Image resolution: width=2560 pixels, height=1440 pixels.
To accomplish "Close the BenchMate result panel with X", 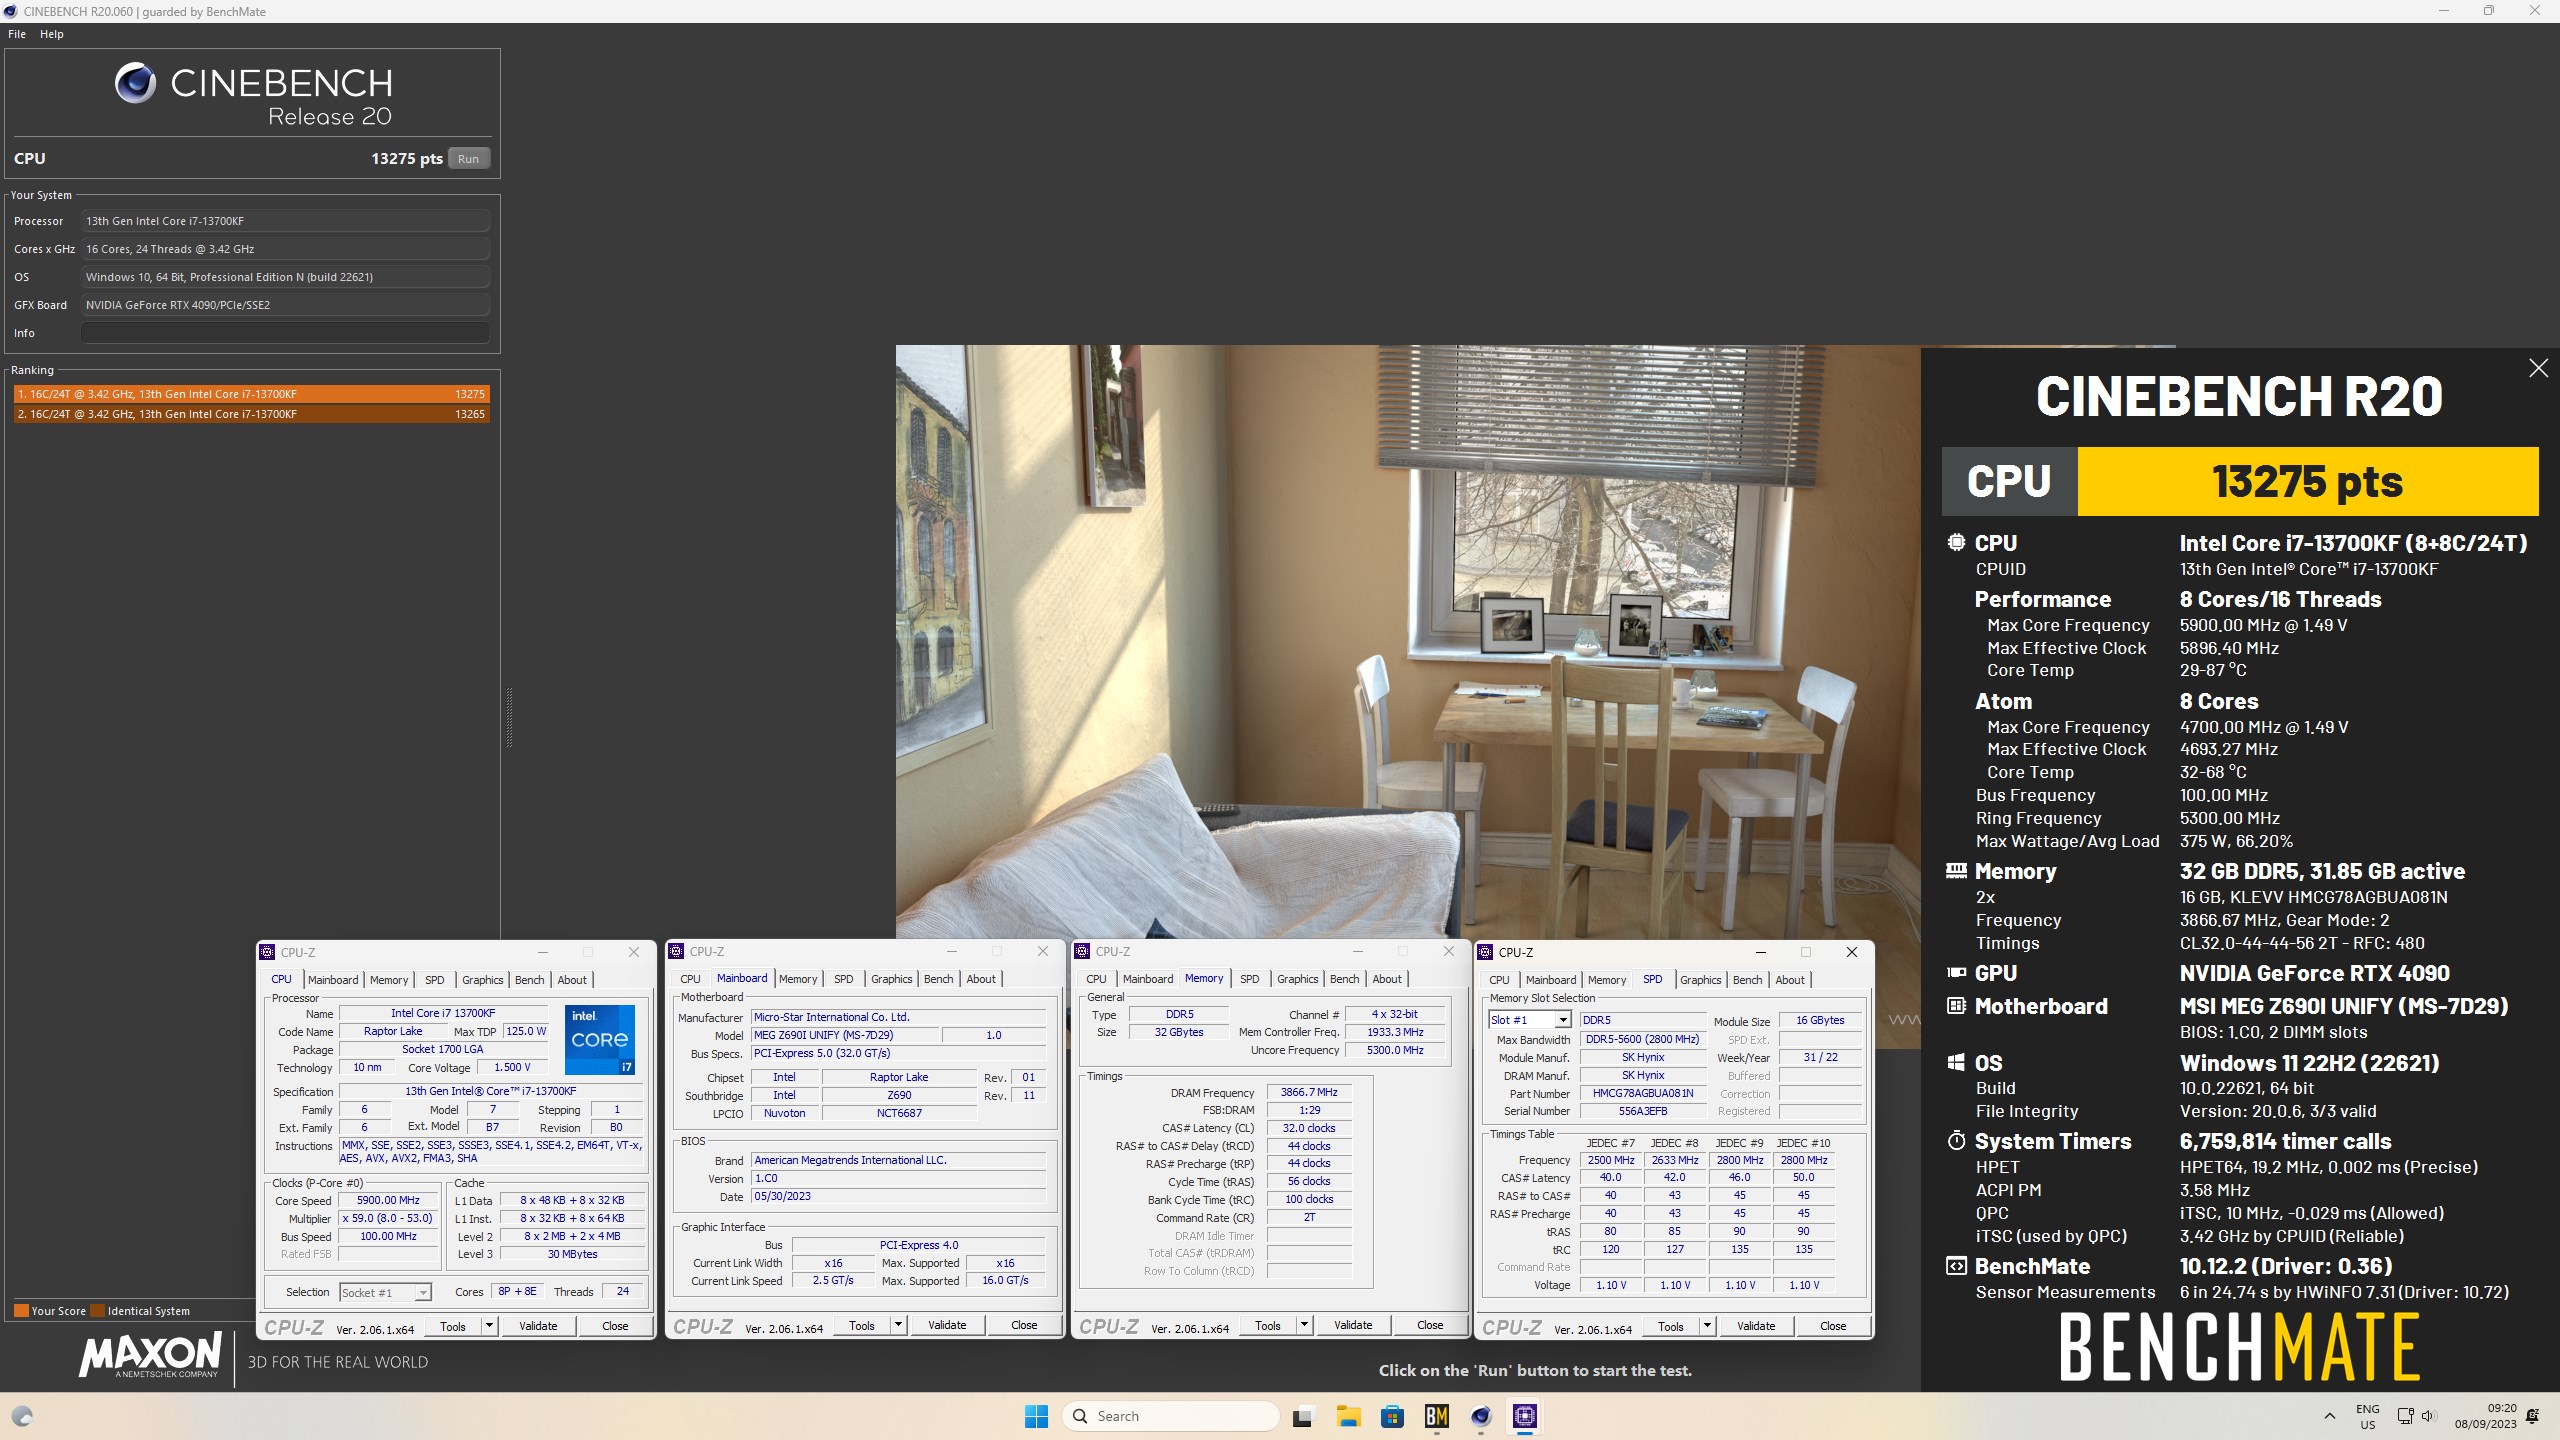I will click(x=2538, y=368).
